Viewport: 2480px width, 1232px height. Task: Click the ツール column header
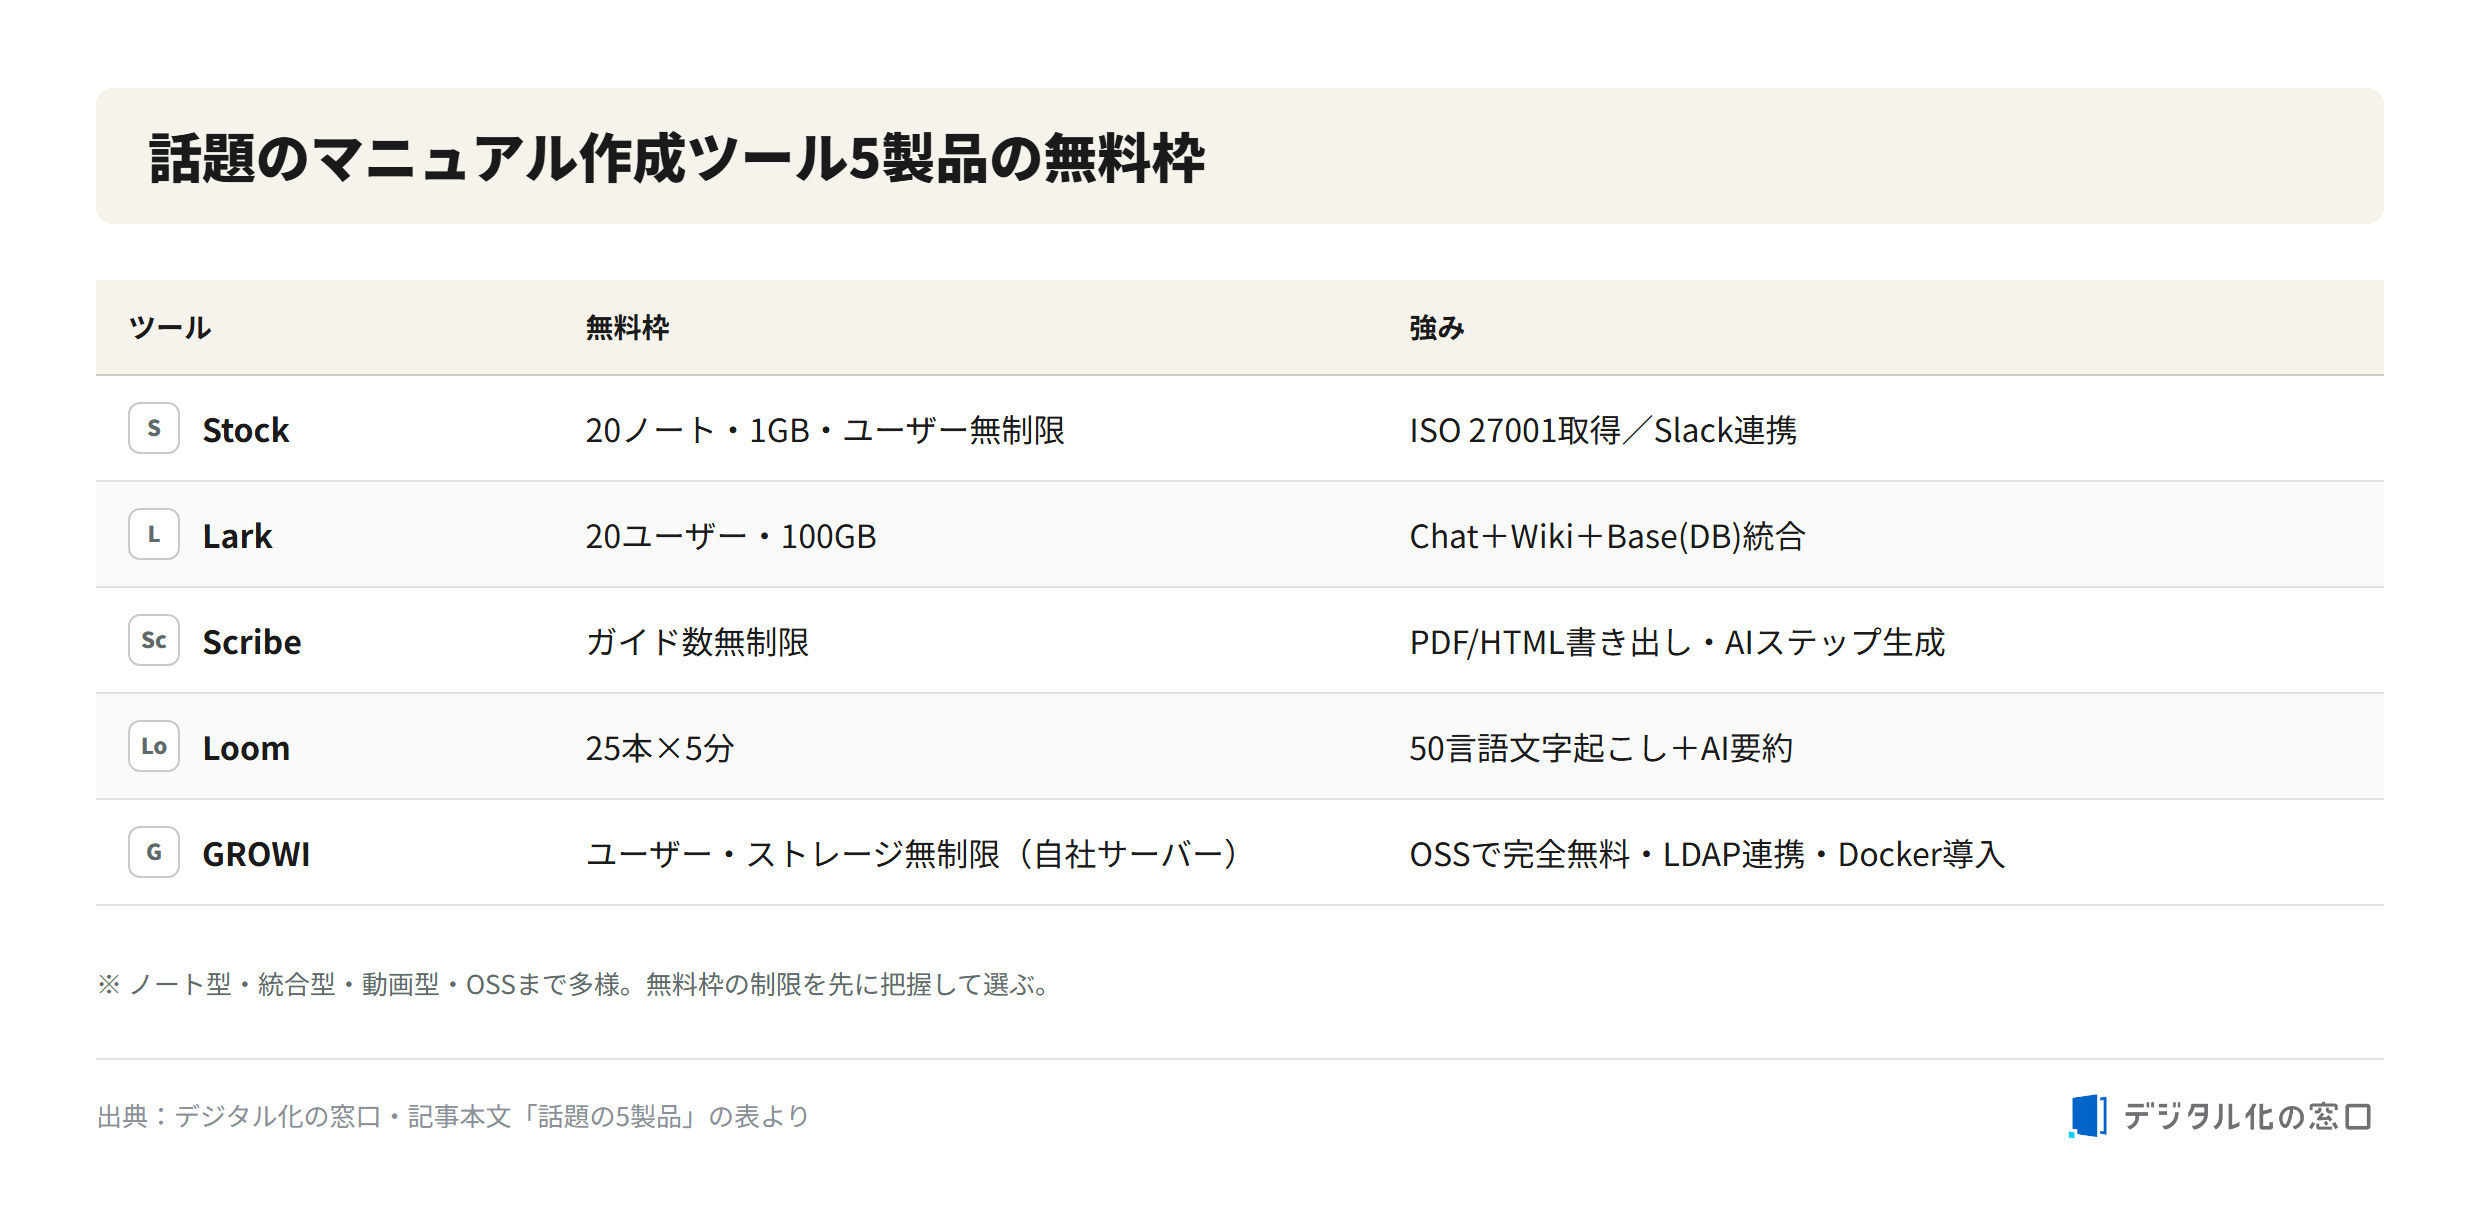point(170,328)
